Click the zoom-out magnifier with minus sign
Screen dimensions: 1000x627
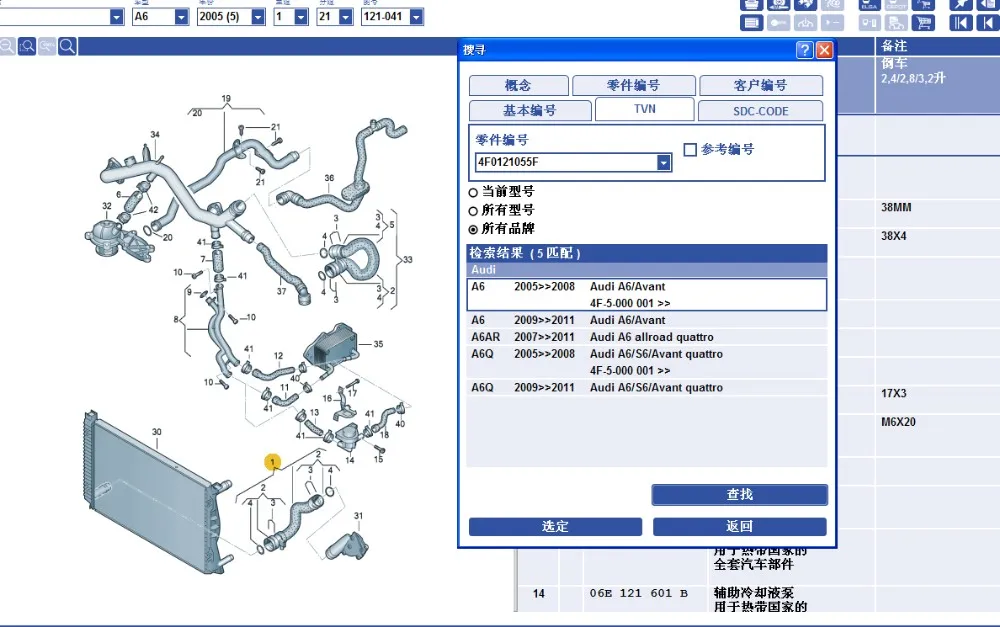7,46
